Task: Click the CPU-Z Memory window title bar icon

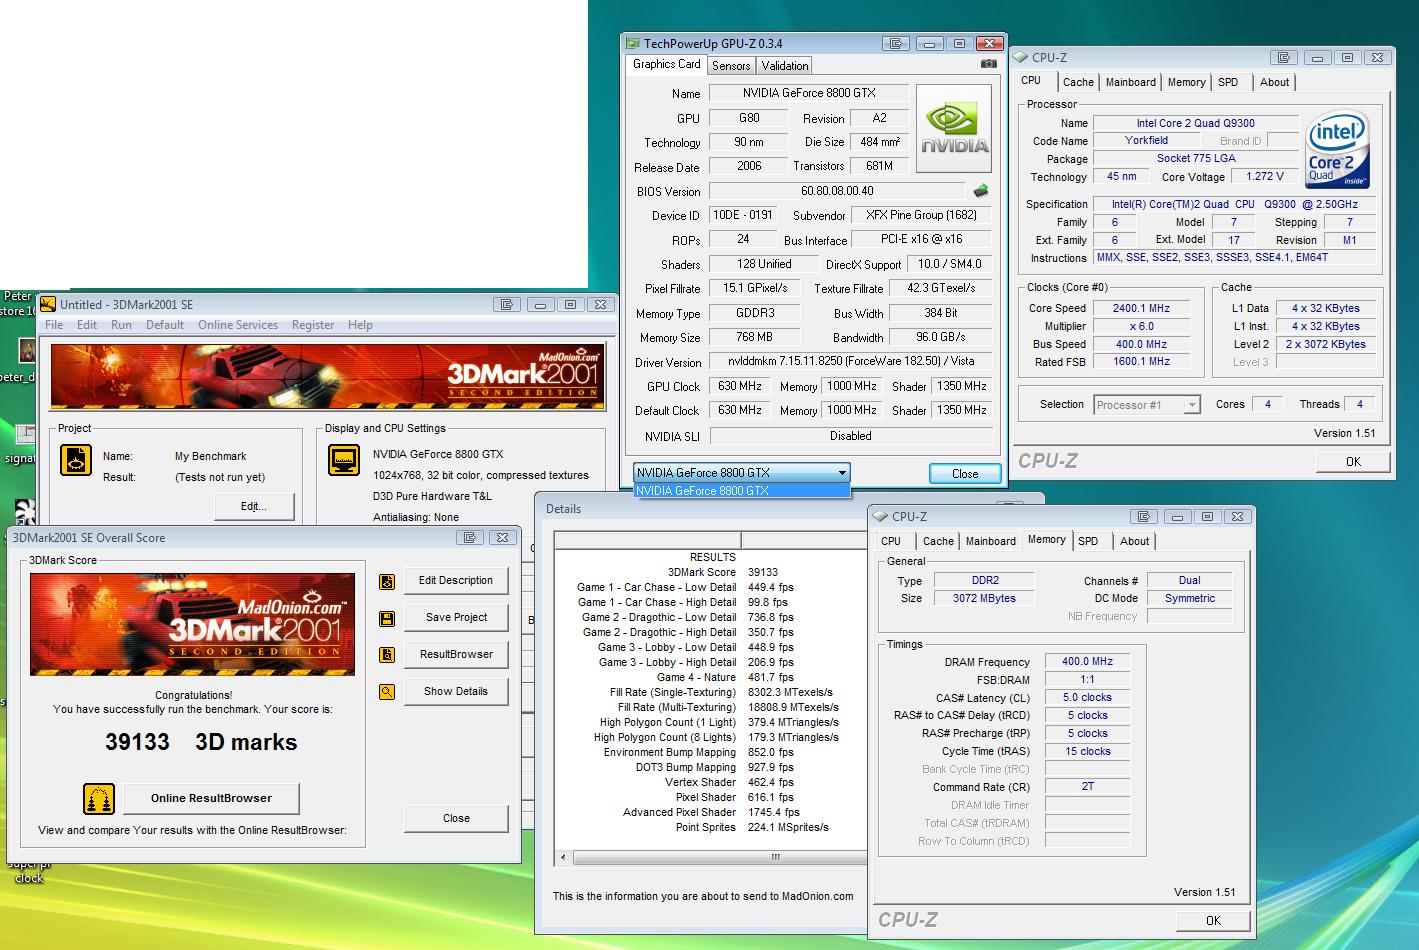Action: (x=880, y=516)
